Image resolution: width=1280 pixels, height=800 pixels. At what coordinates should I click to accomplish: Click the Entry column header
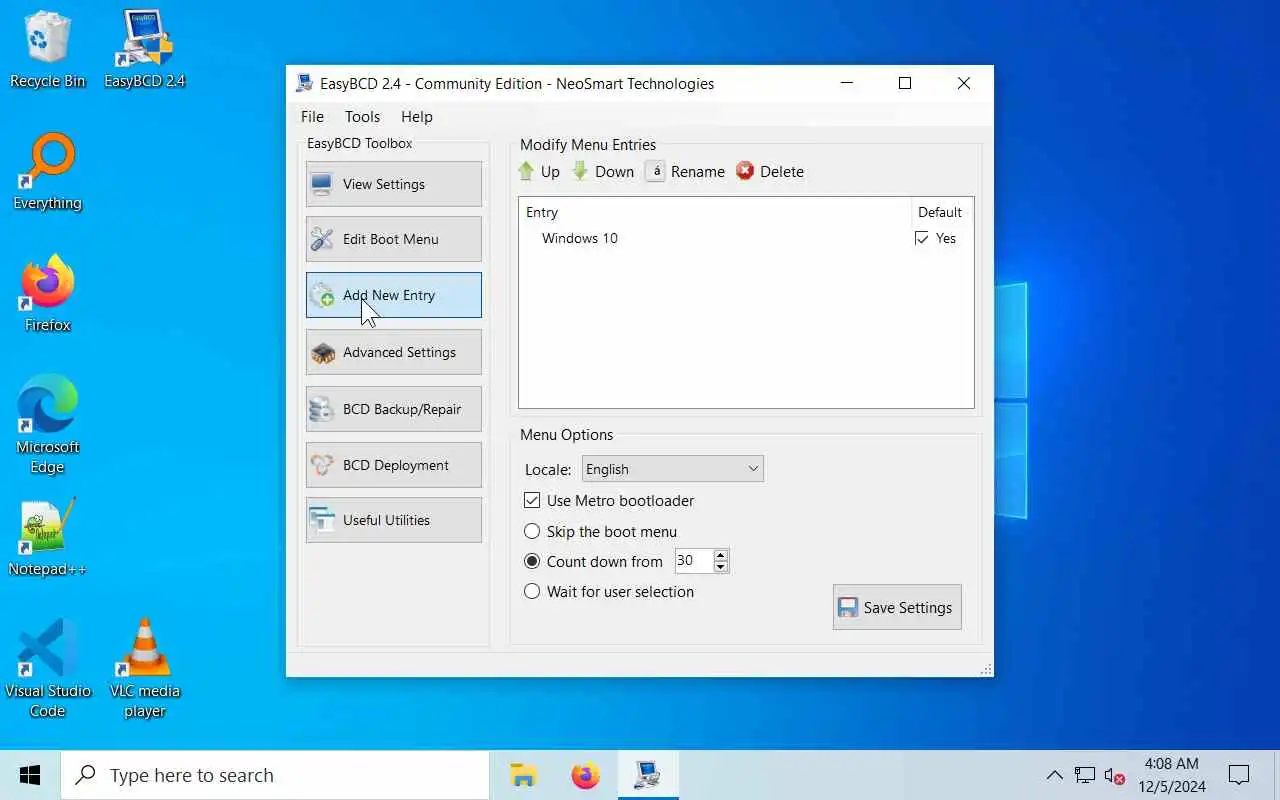pos(715,212)
